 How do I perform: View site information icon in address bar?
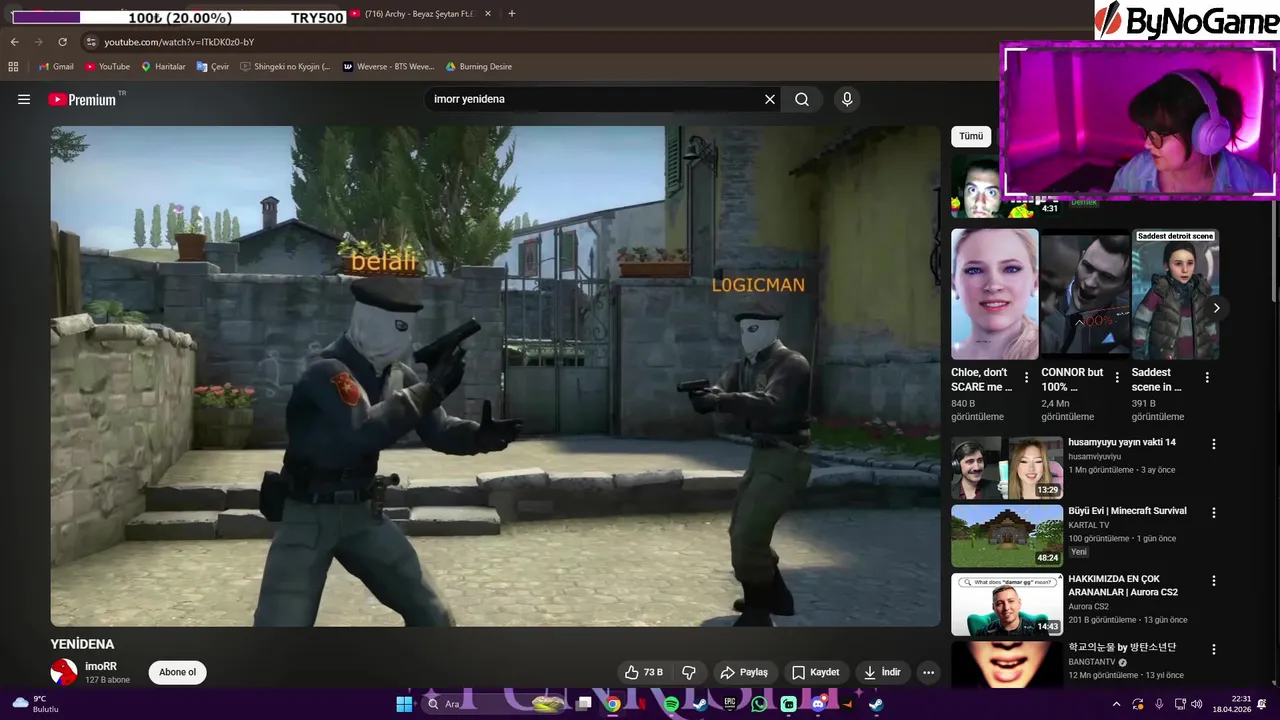point(91,42)
